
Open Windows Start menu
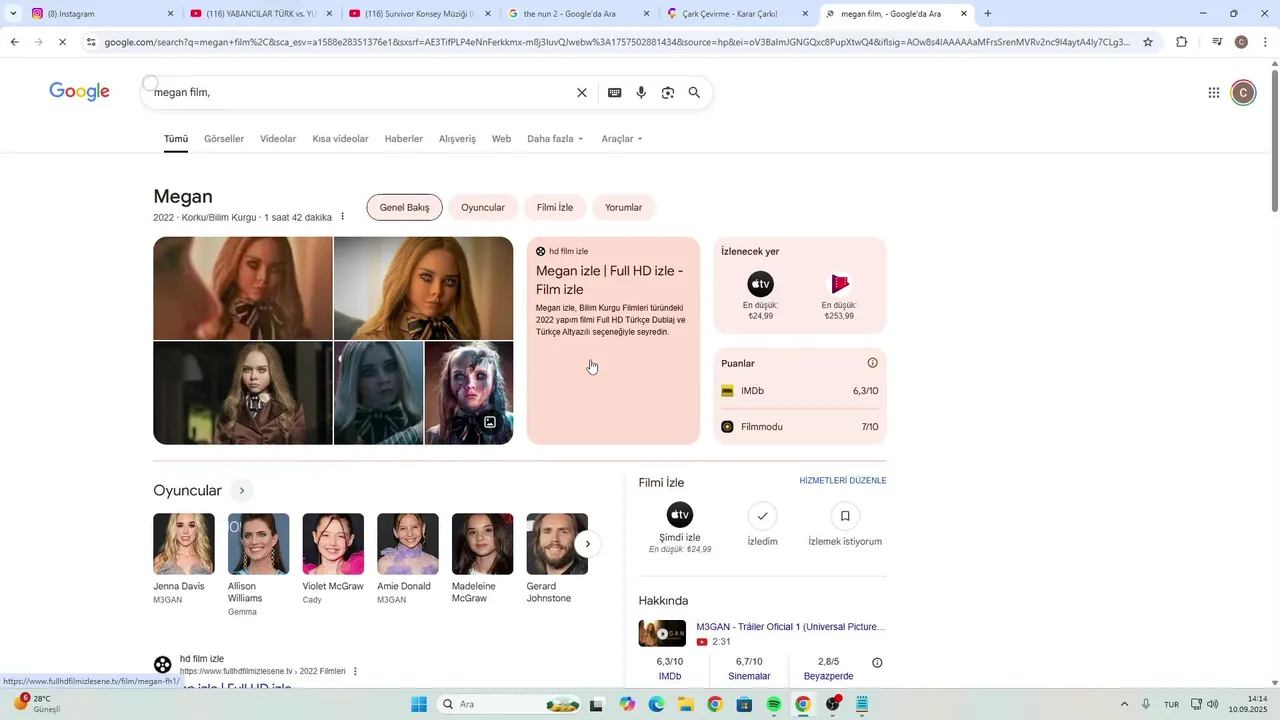click(419, 704)
